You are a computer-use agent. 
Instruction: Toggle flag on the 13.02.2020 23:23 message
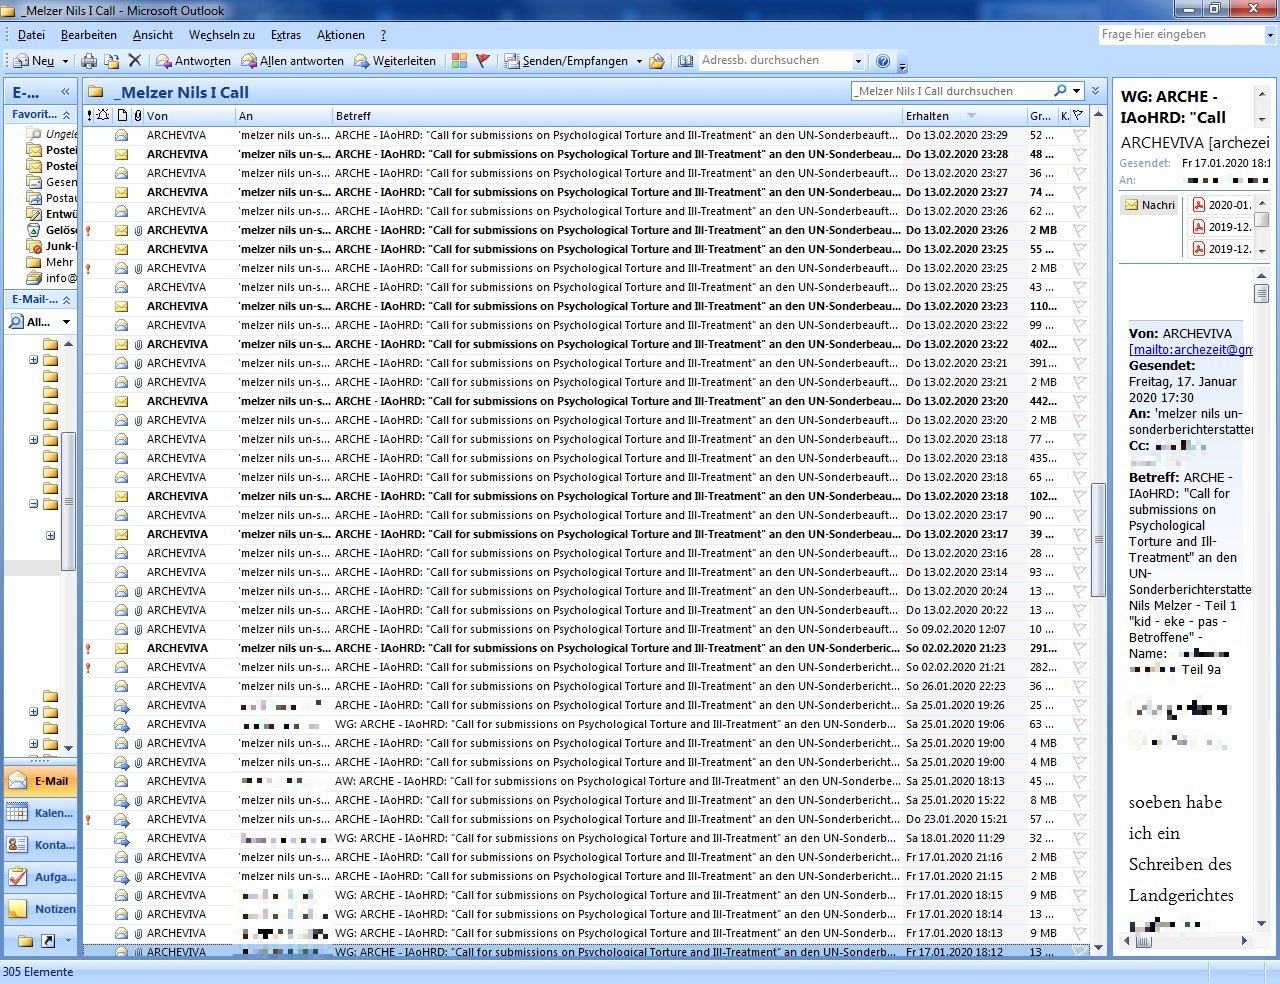pyautogui.click(x=1079, y=306)
